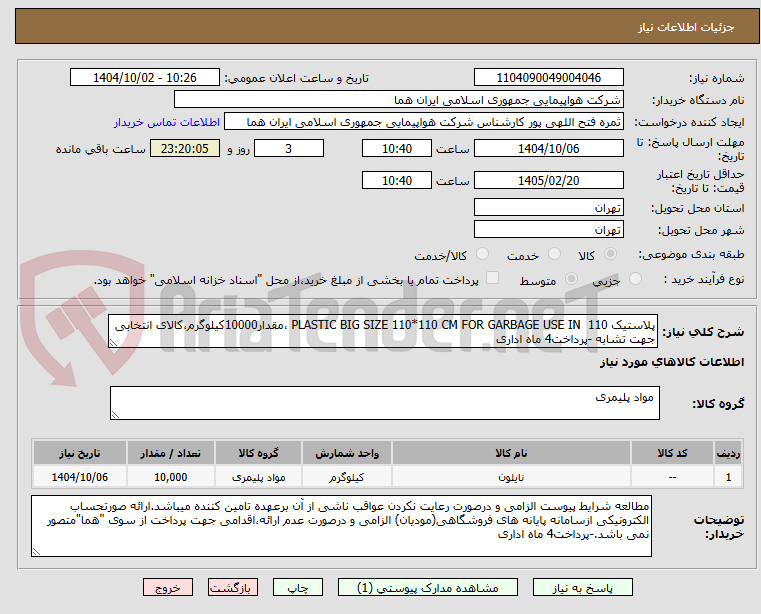
Task: Click the شماره نیاز number field
Action: tap(550, 78)
